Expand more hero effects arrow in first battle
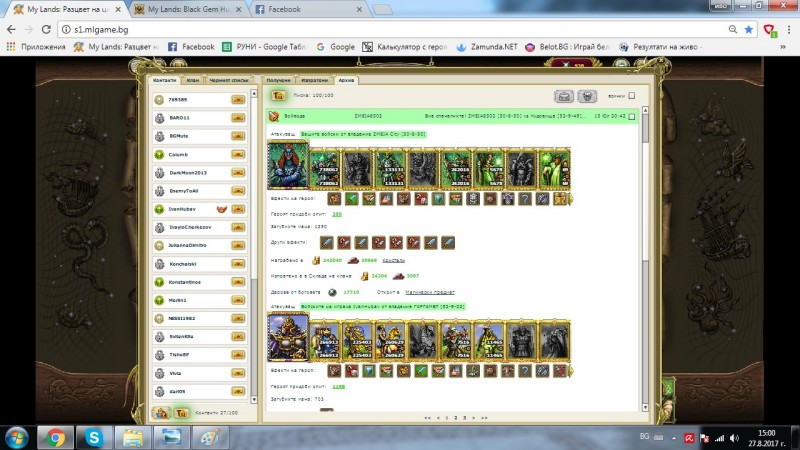 tap(571, 199)
